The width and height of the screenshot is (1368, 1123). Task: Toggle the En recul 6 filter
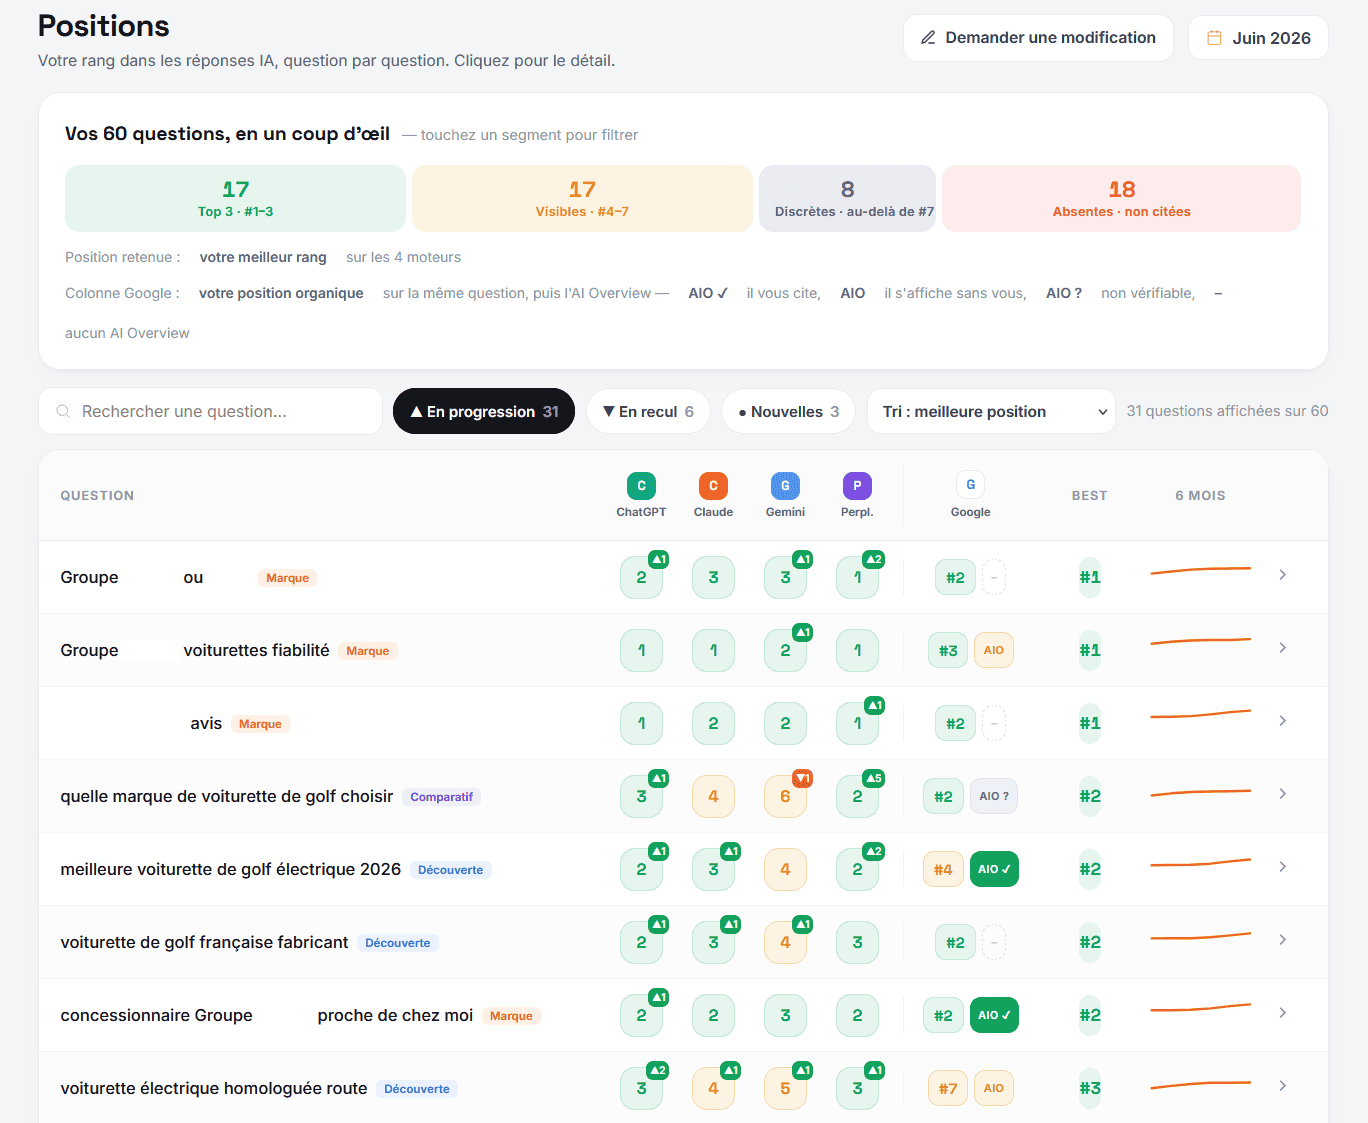tap(648, 411)
